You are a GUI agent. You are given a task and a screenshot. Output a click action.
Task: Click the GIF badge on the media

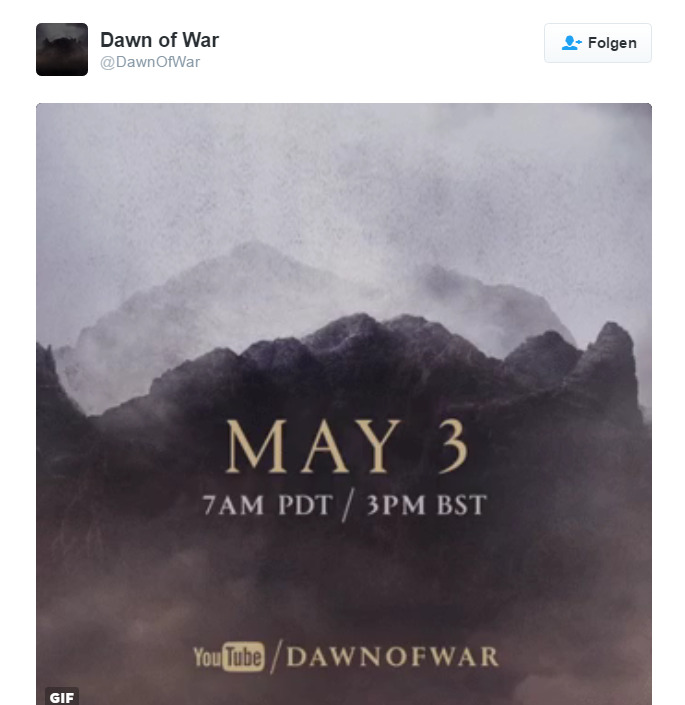pos(62,697)
